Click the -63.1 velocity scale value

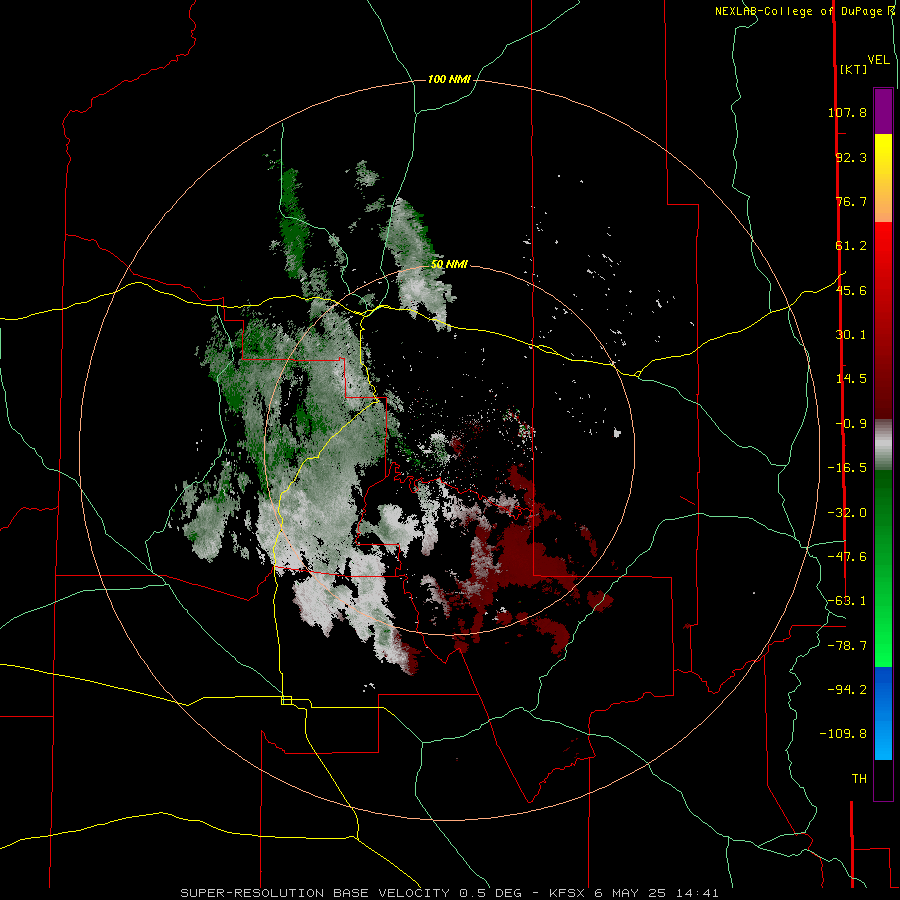[x=847, y=601]
